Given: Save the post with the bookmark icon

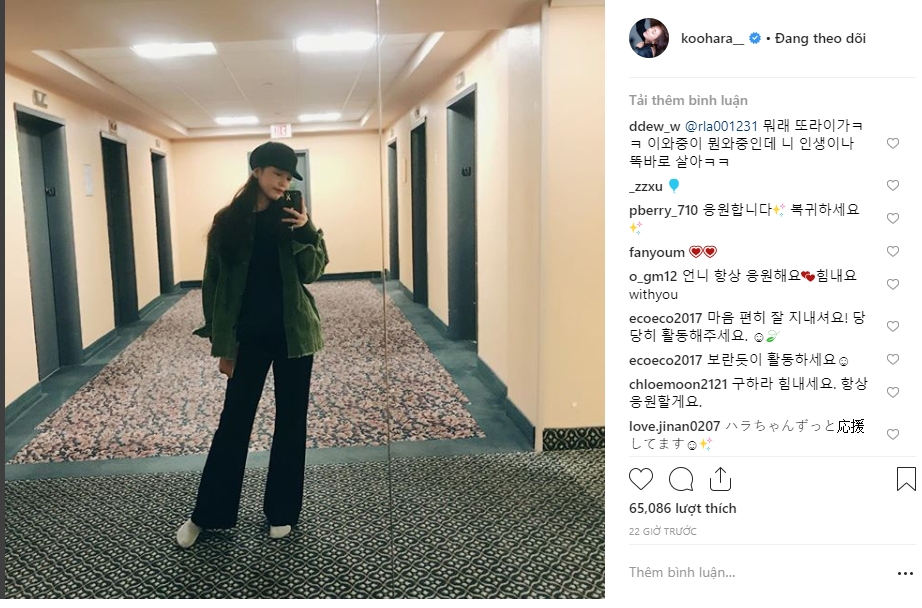Looking at the screenshot, I should point(906,479).
